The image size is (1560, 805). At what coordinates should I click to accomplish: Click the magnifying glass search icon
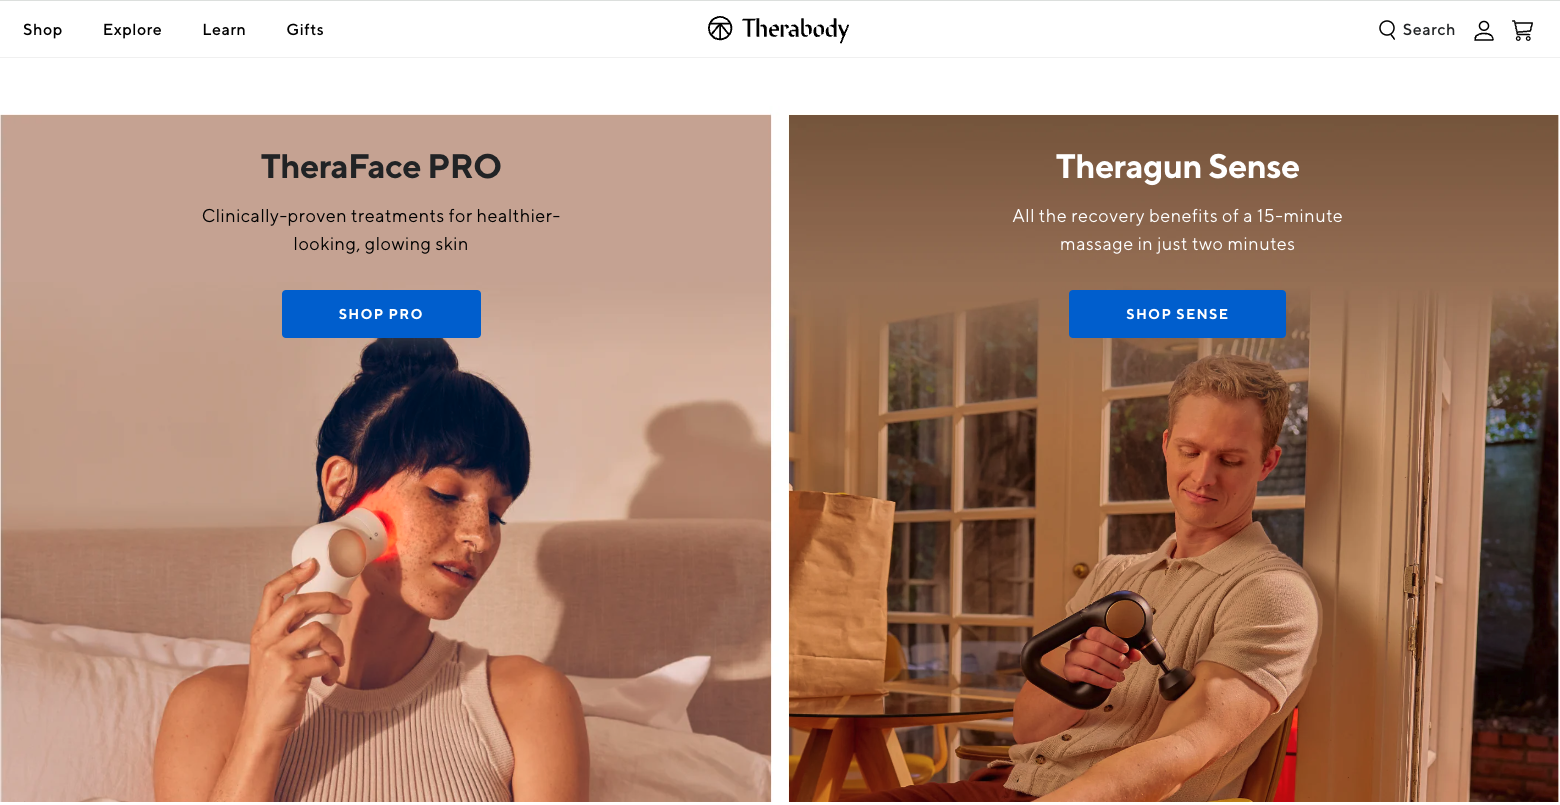pyautogui.click(x=1387, y=30)
